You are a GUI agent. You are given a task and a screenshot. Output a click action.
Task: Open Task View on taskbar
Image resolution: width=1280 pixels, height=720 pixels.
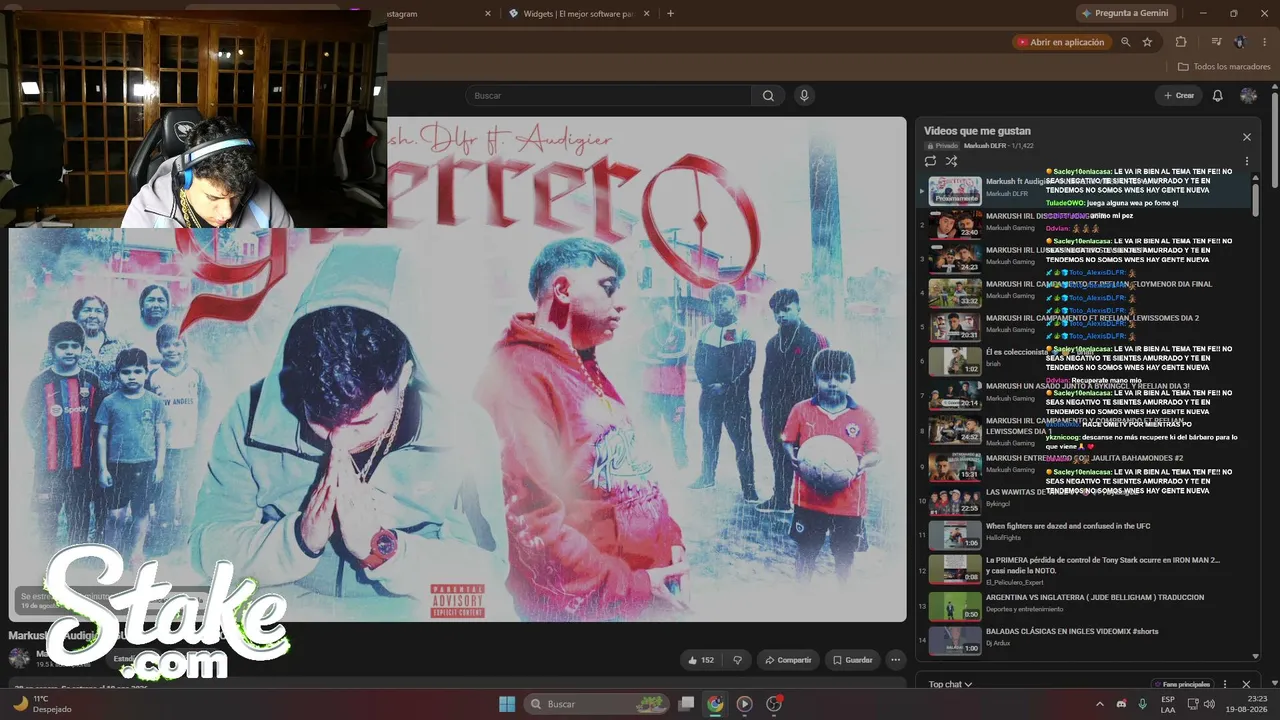(x=686, y=704)
